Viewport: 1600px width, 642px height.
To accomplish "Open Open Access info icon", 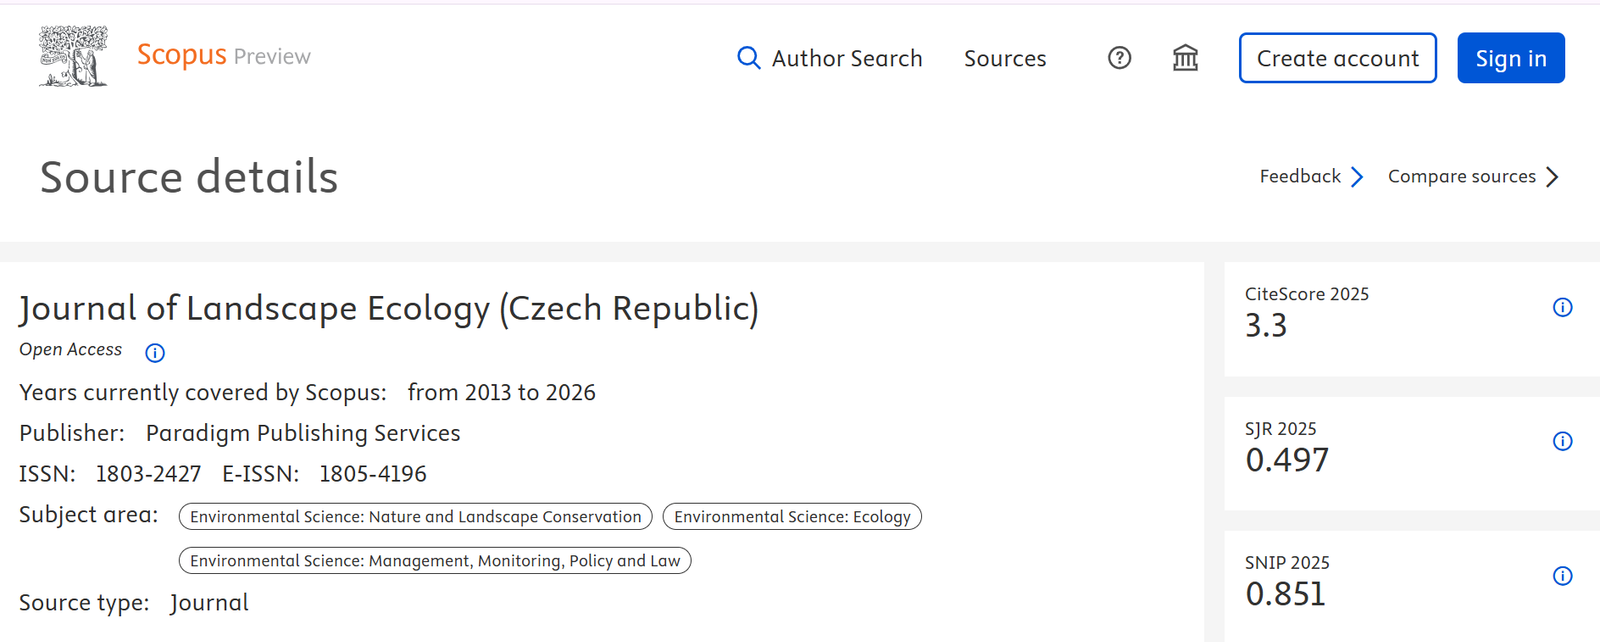I will pos(155,352).
